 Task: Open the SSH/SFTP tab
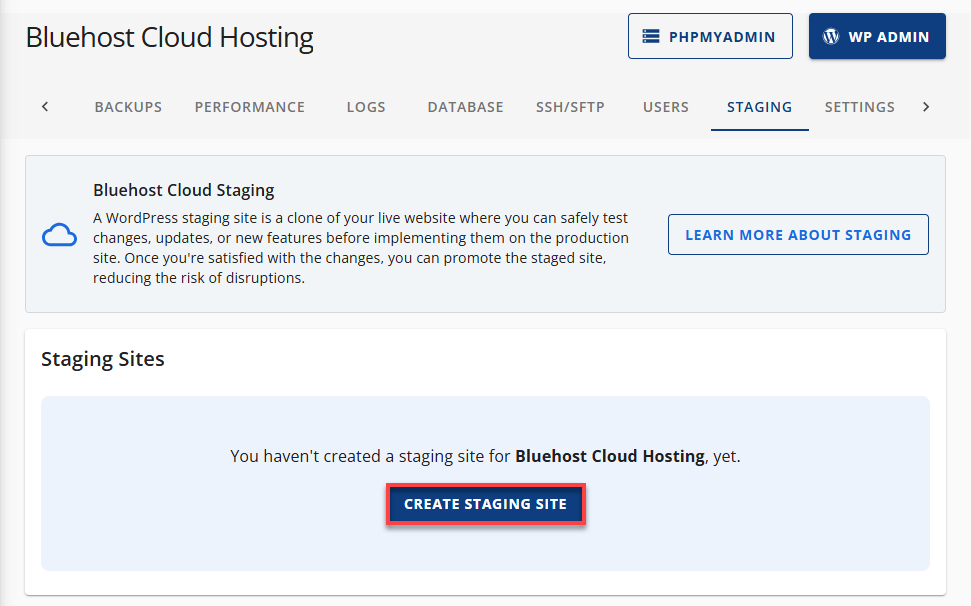pos(570,107)
